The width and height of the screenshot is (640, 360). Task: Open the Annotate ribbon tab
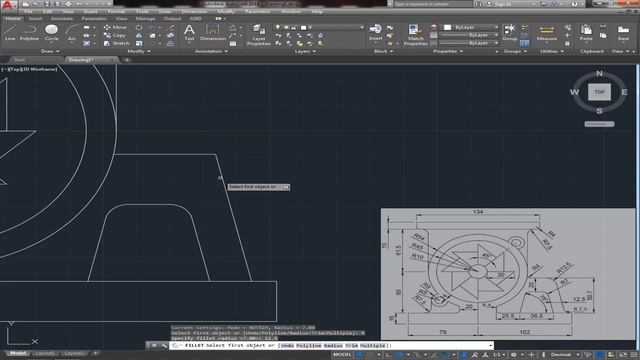tap(62, 18)
